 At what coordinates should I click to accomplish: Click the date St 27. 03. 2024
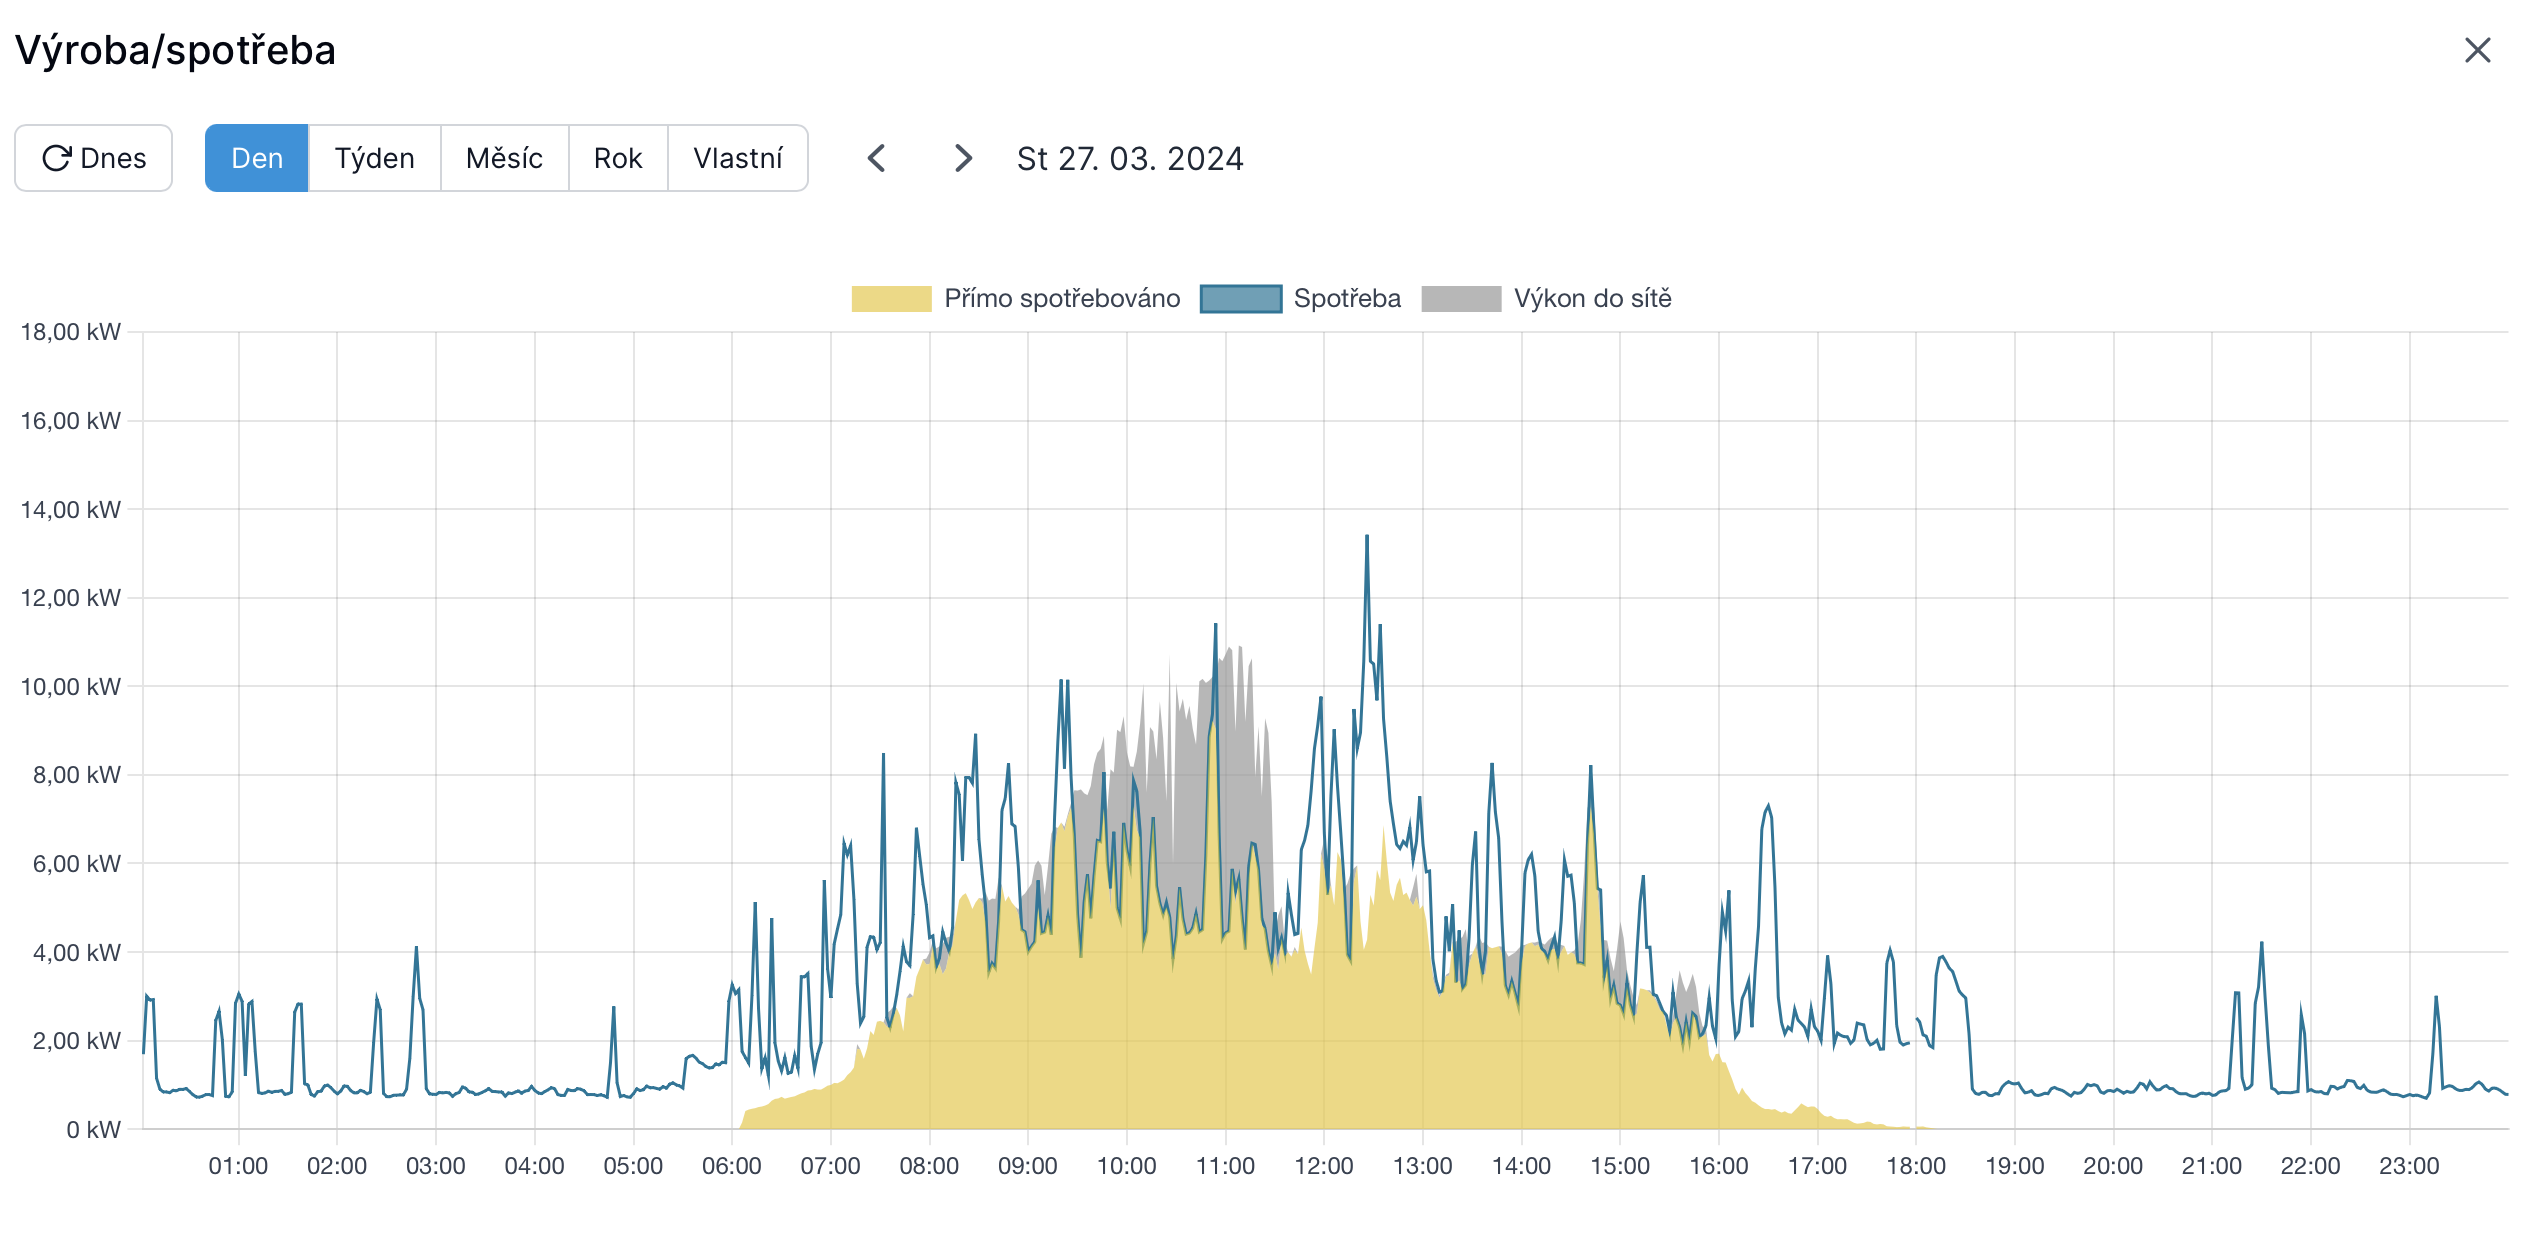[x=1130, y=158]
